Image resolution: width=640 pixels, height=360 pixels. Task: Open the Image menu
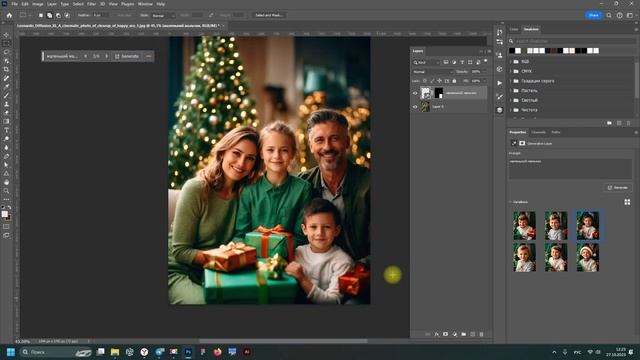pyautogui.click(x=38, y=4)
